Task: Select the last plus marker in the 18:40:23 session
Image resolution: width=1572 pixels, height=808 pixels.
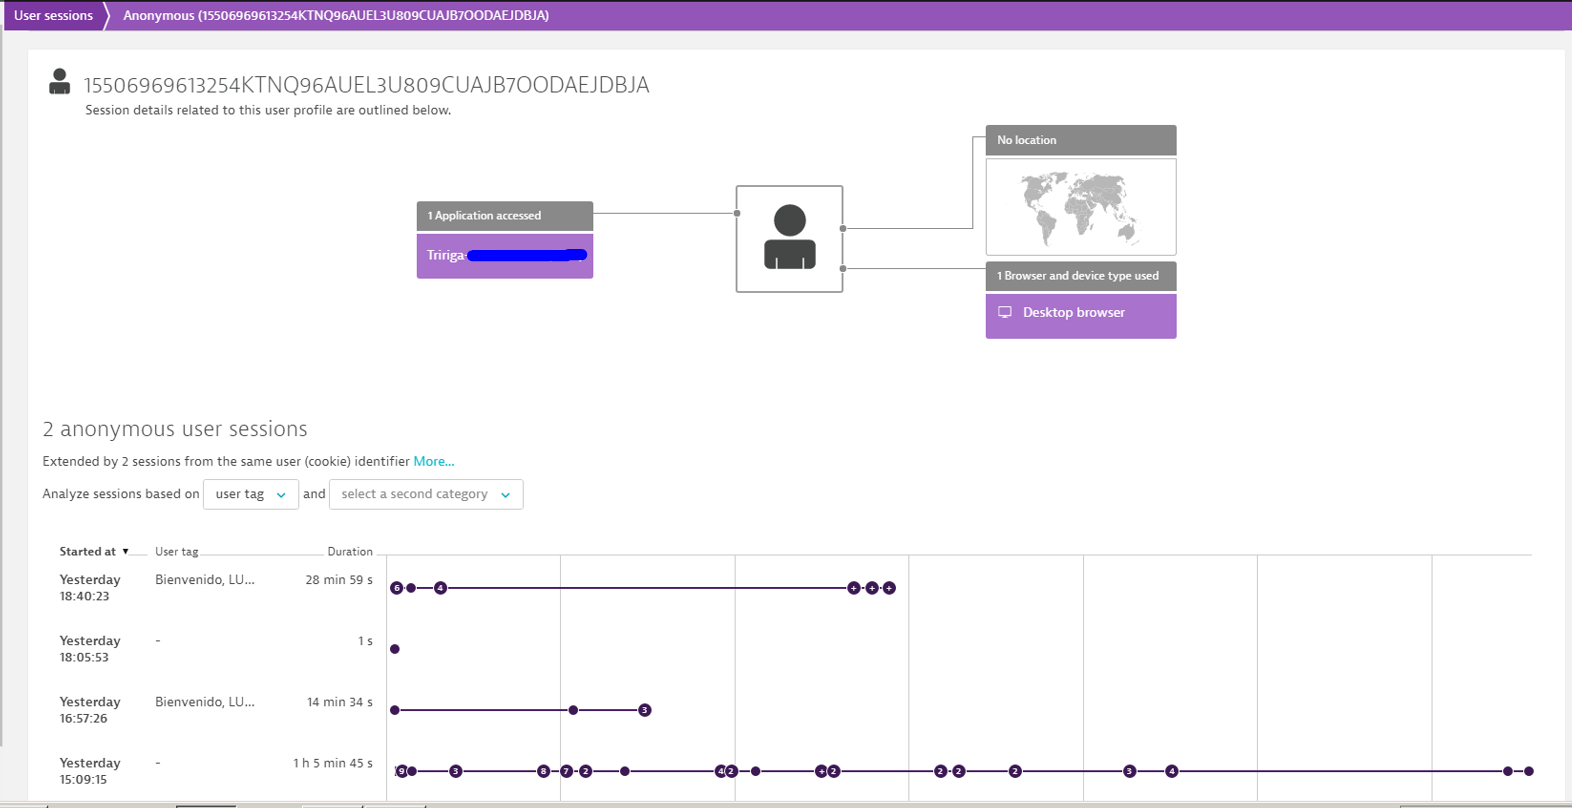Action: (889, 588)
